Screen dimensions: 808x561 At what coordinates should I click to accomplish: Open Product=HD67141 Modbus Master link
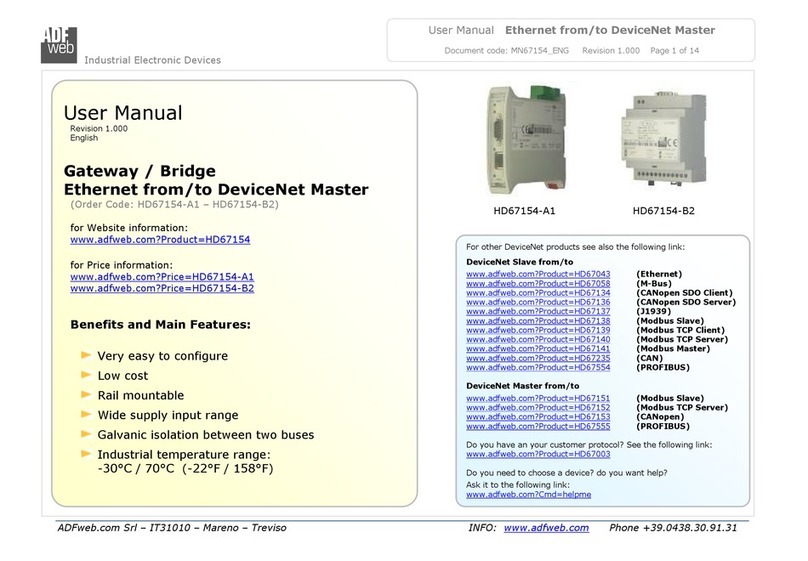pos(538,349)
